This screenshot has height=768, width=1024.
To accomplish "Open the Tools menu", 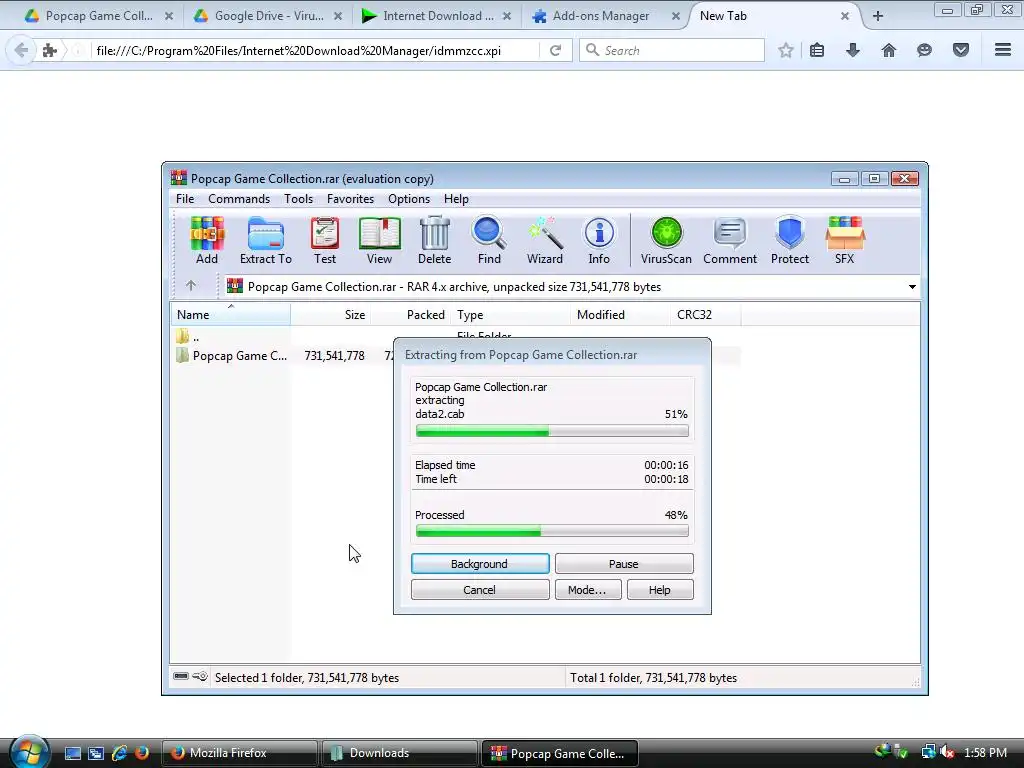I will tap(298, 199).
